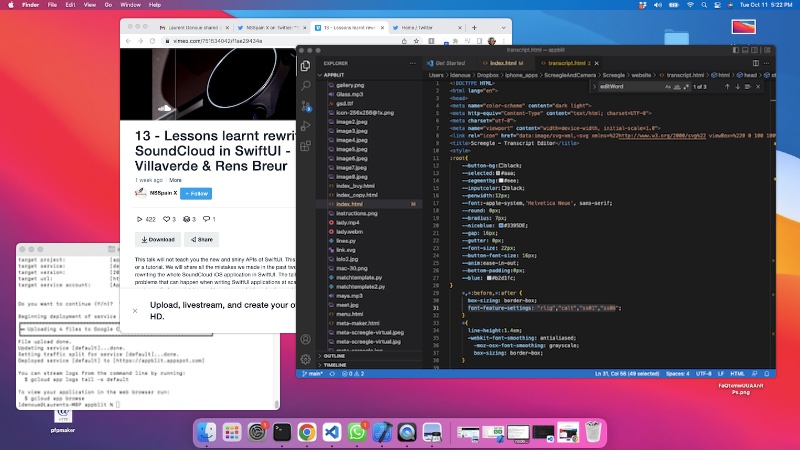Toggle Use Regular Expression in find widget
The width and height of the screenshot is (800, 450).
[686, 87]
